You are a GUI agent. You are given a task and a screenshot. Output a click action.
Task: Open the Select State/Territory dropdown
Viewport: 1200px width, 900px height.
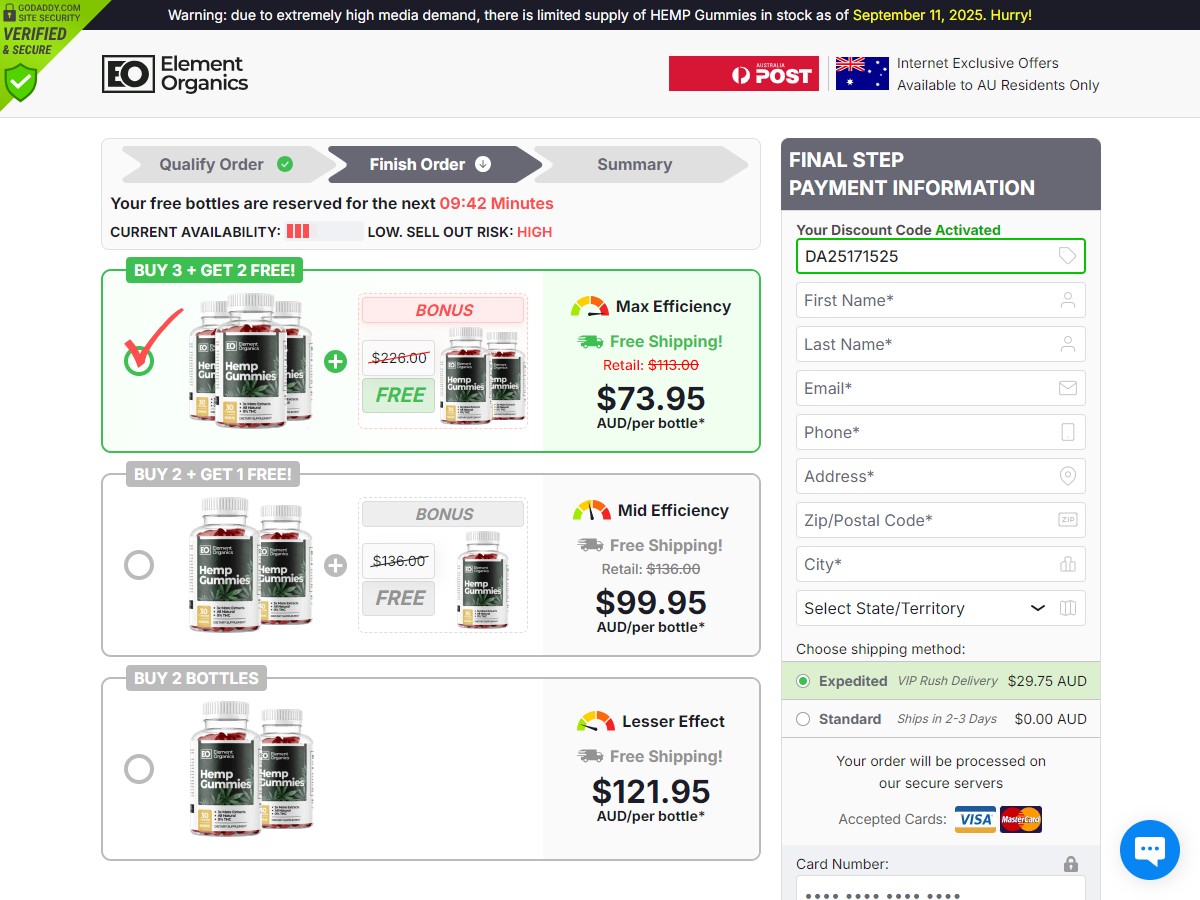pos(941,608)
